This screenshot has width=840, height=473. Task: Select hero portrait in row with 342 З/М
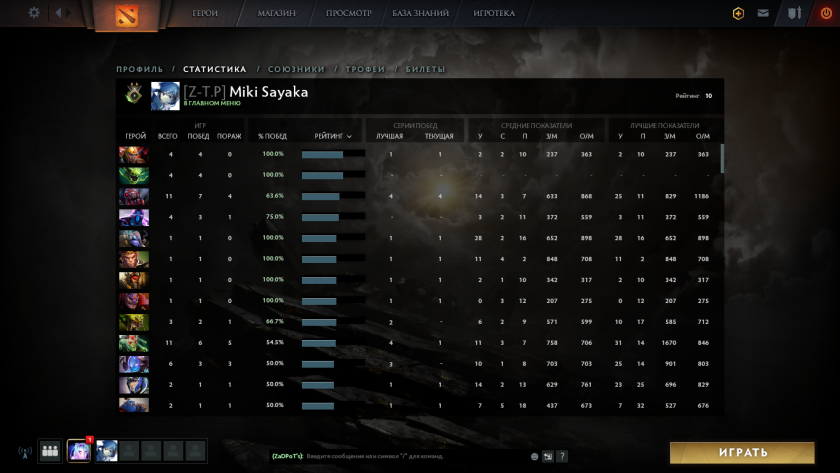[x=134, y=280]
